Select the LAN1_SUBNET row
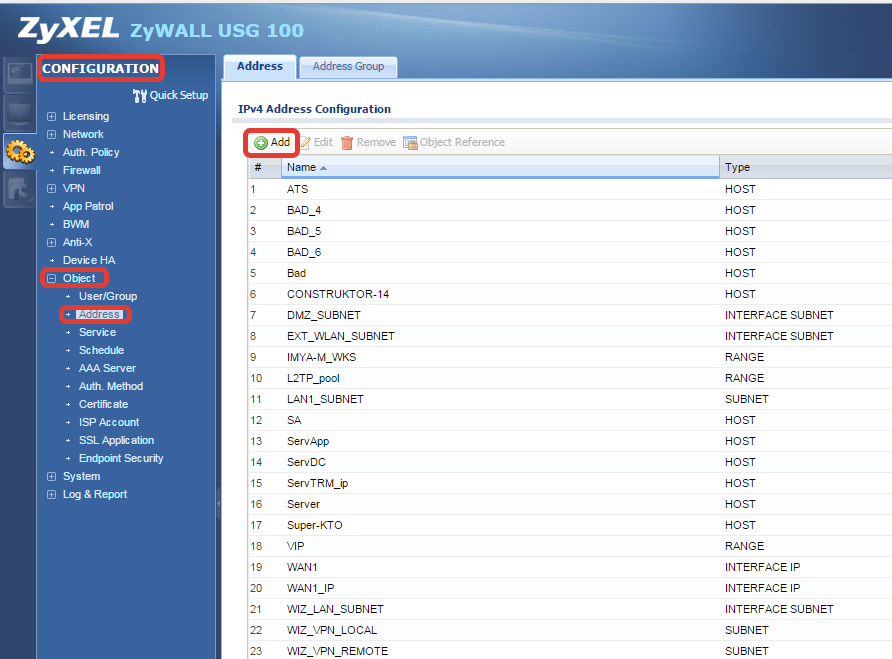The image size is (892, 659). 570,399
